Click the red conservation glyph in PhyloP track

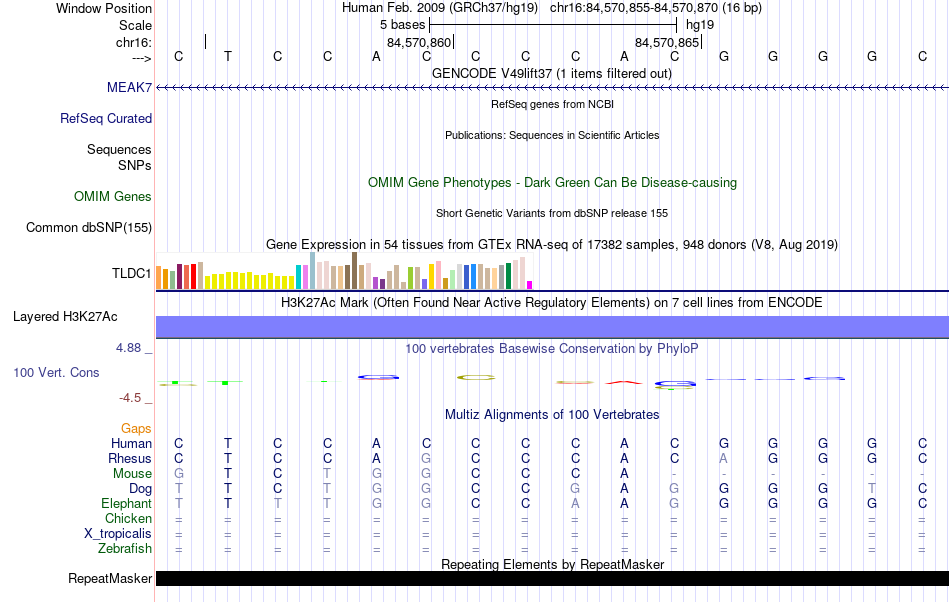[x=624, y=382]
